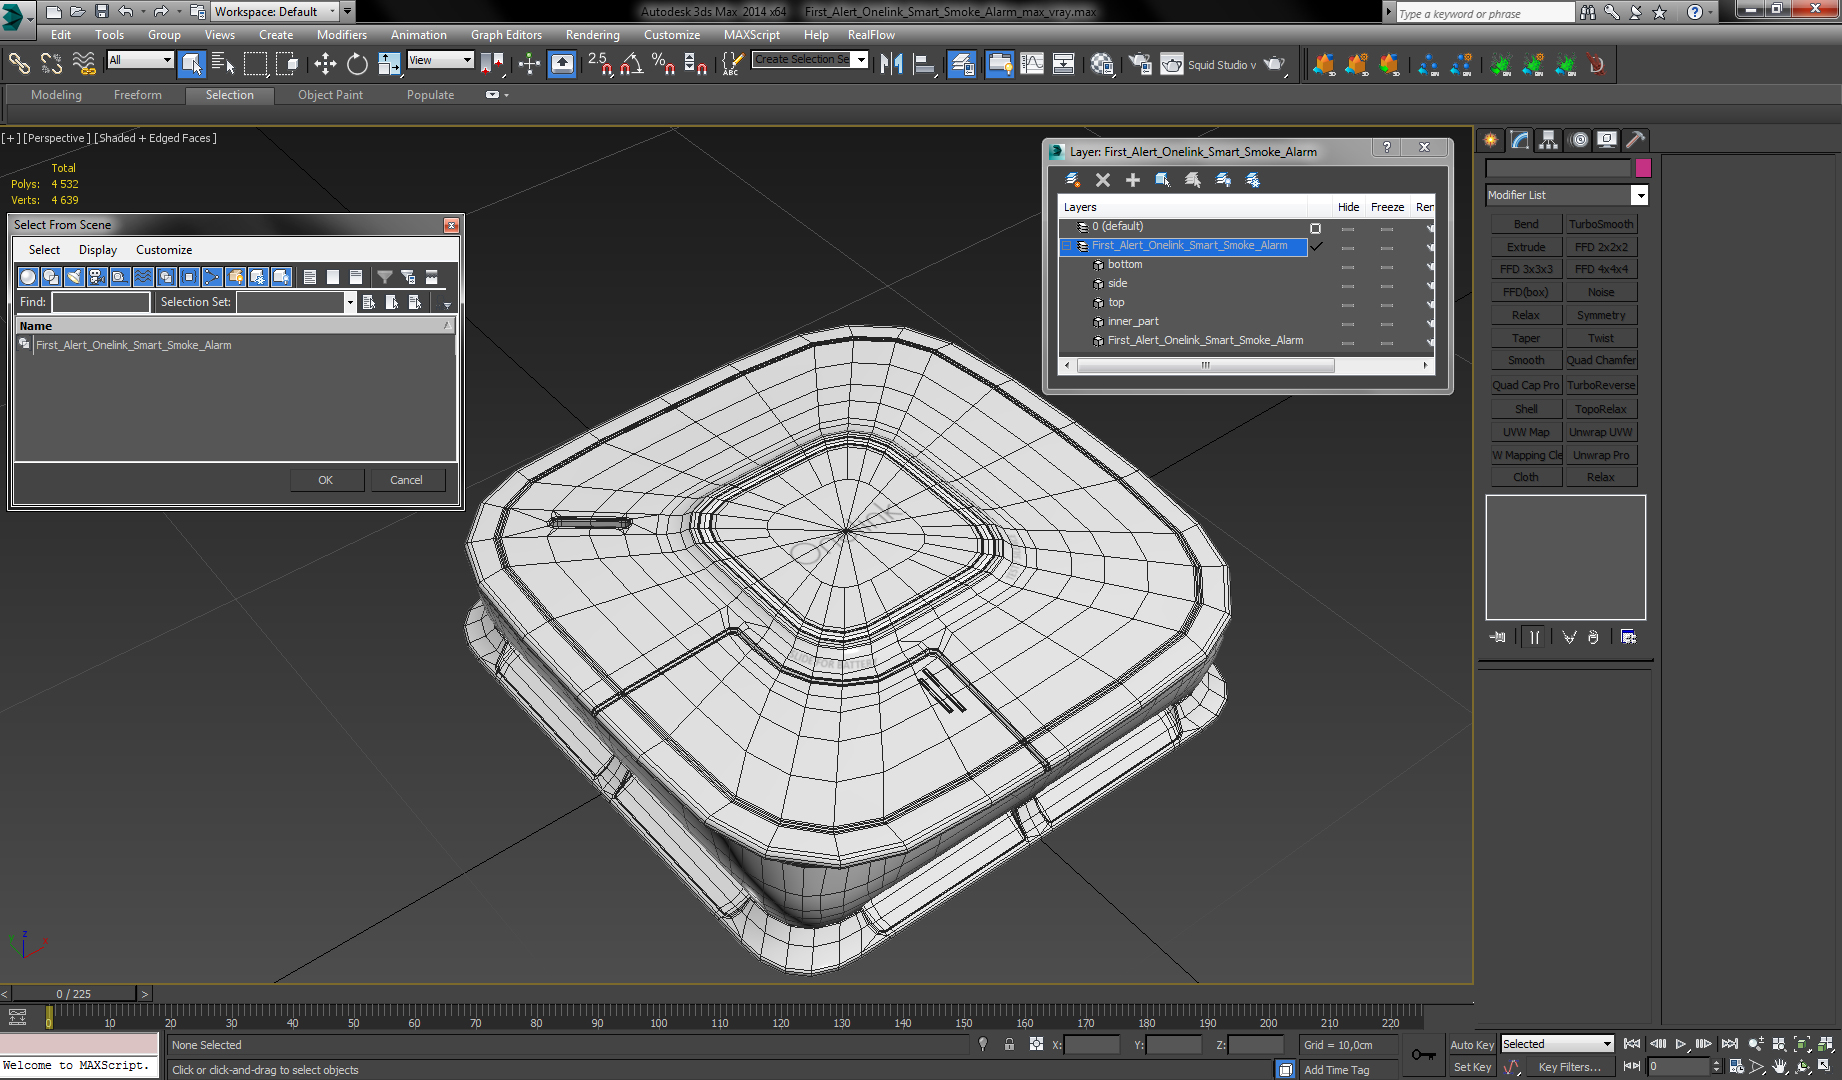Open the Utilities hammer panel tab
The width and height of the screenshot is (1842, 1080).
[x=1635, y=140]
